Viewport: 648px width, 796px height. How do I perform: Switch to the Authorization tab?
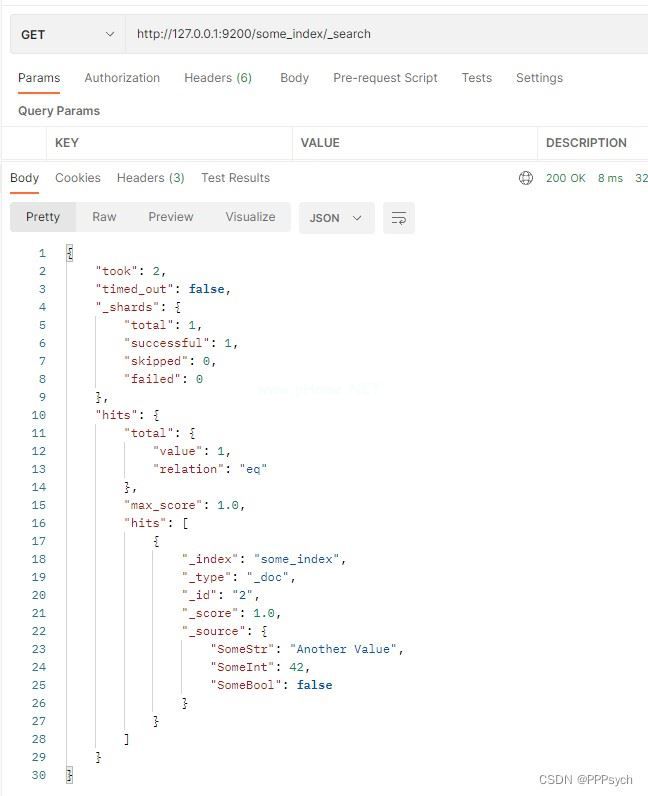click(122, 78)
